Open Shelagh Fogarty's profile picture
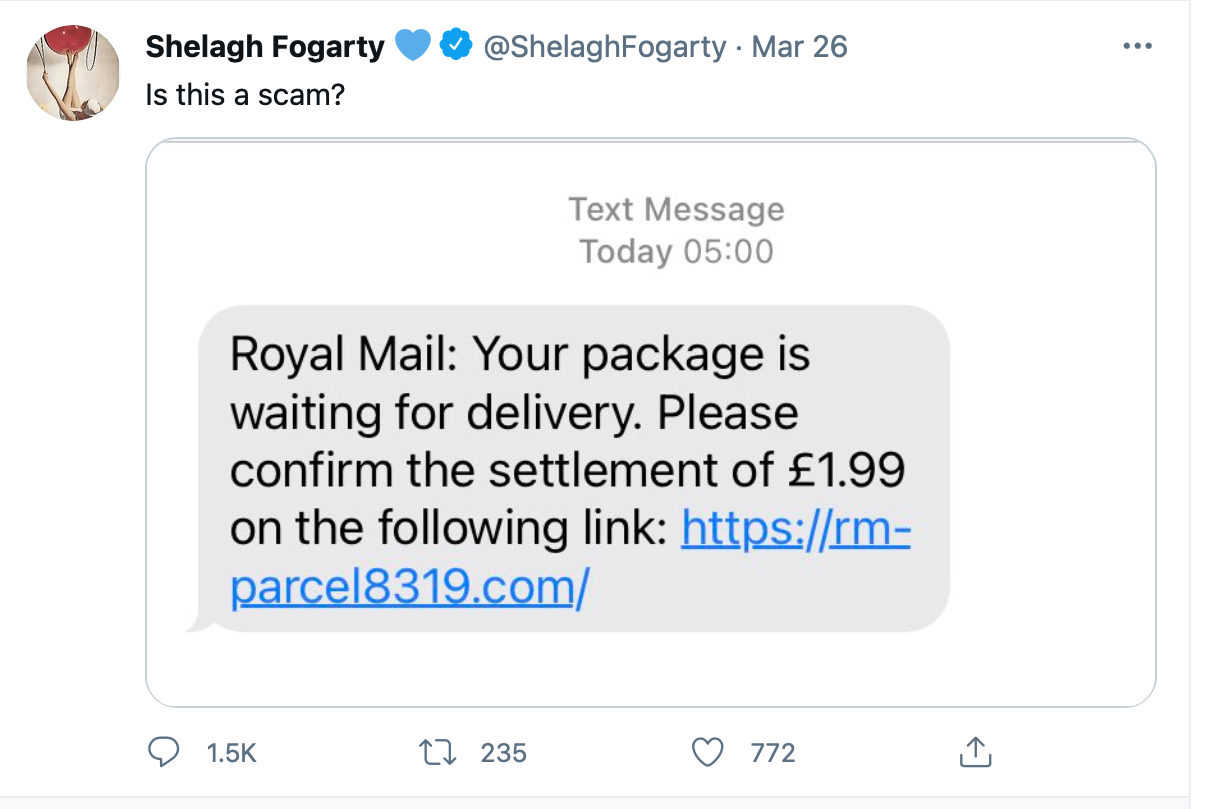The height and width of the screenshot is (809, 1219). [71, 72]
